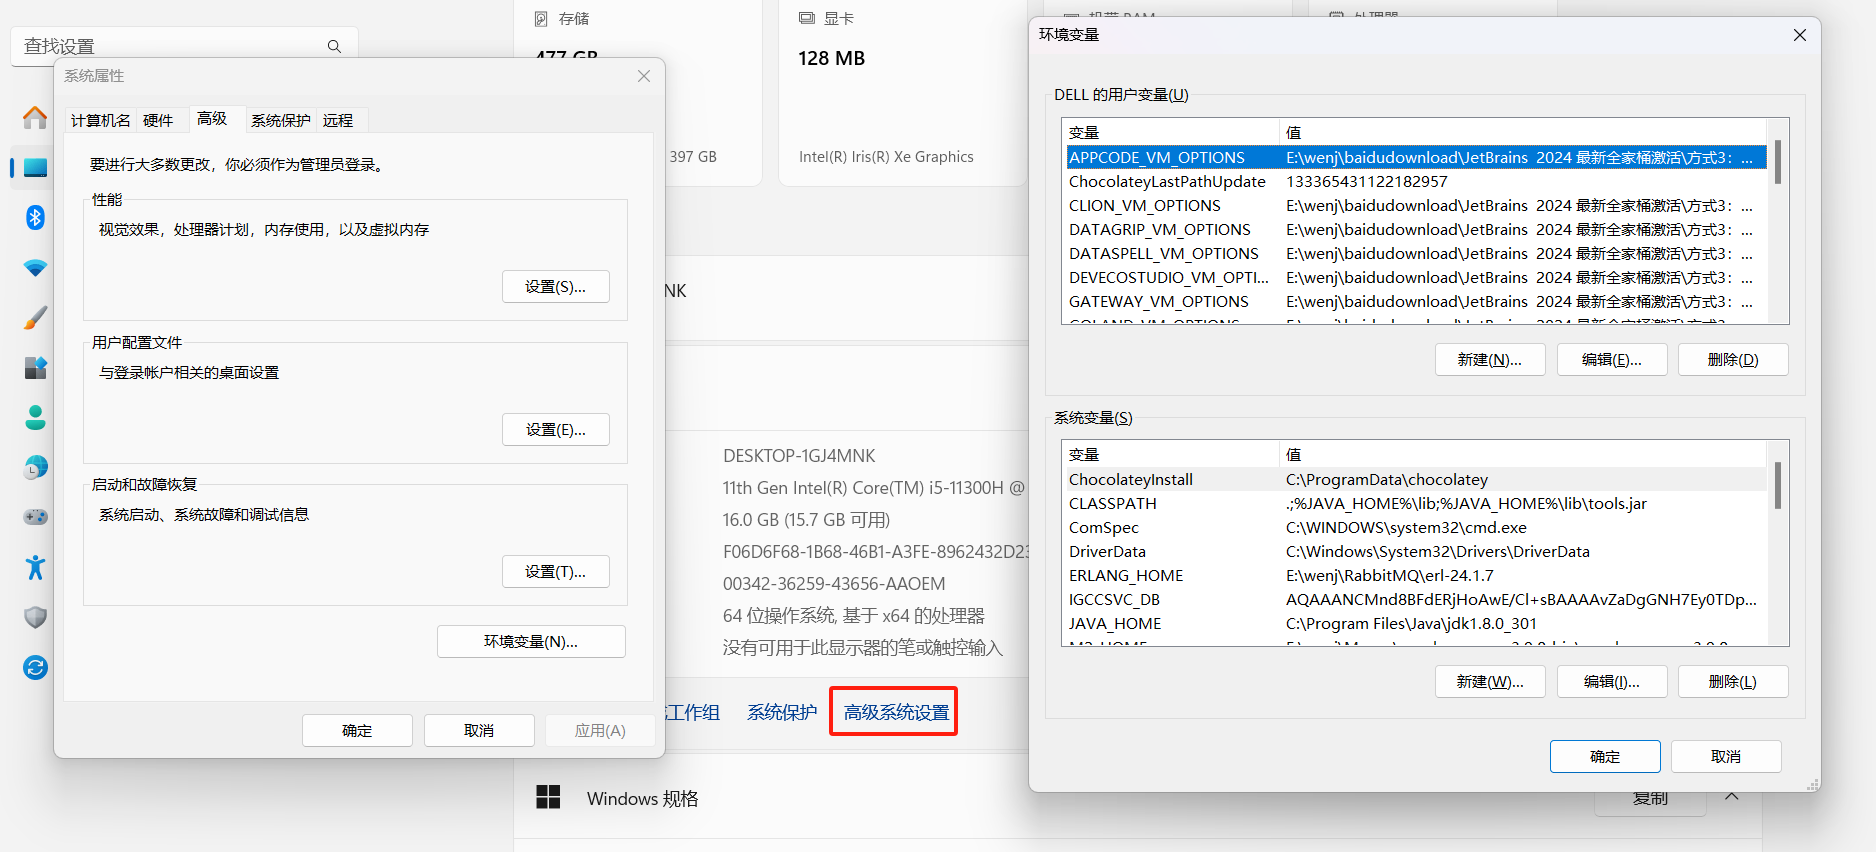Open Network settings via the Wi-Fi icon

[35, 268]
